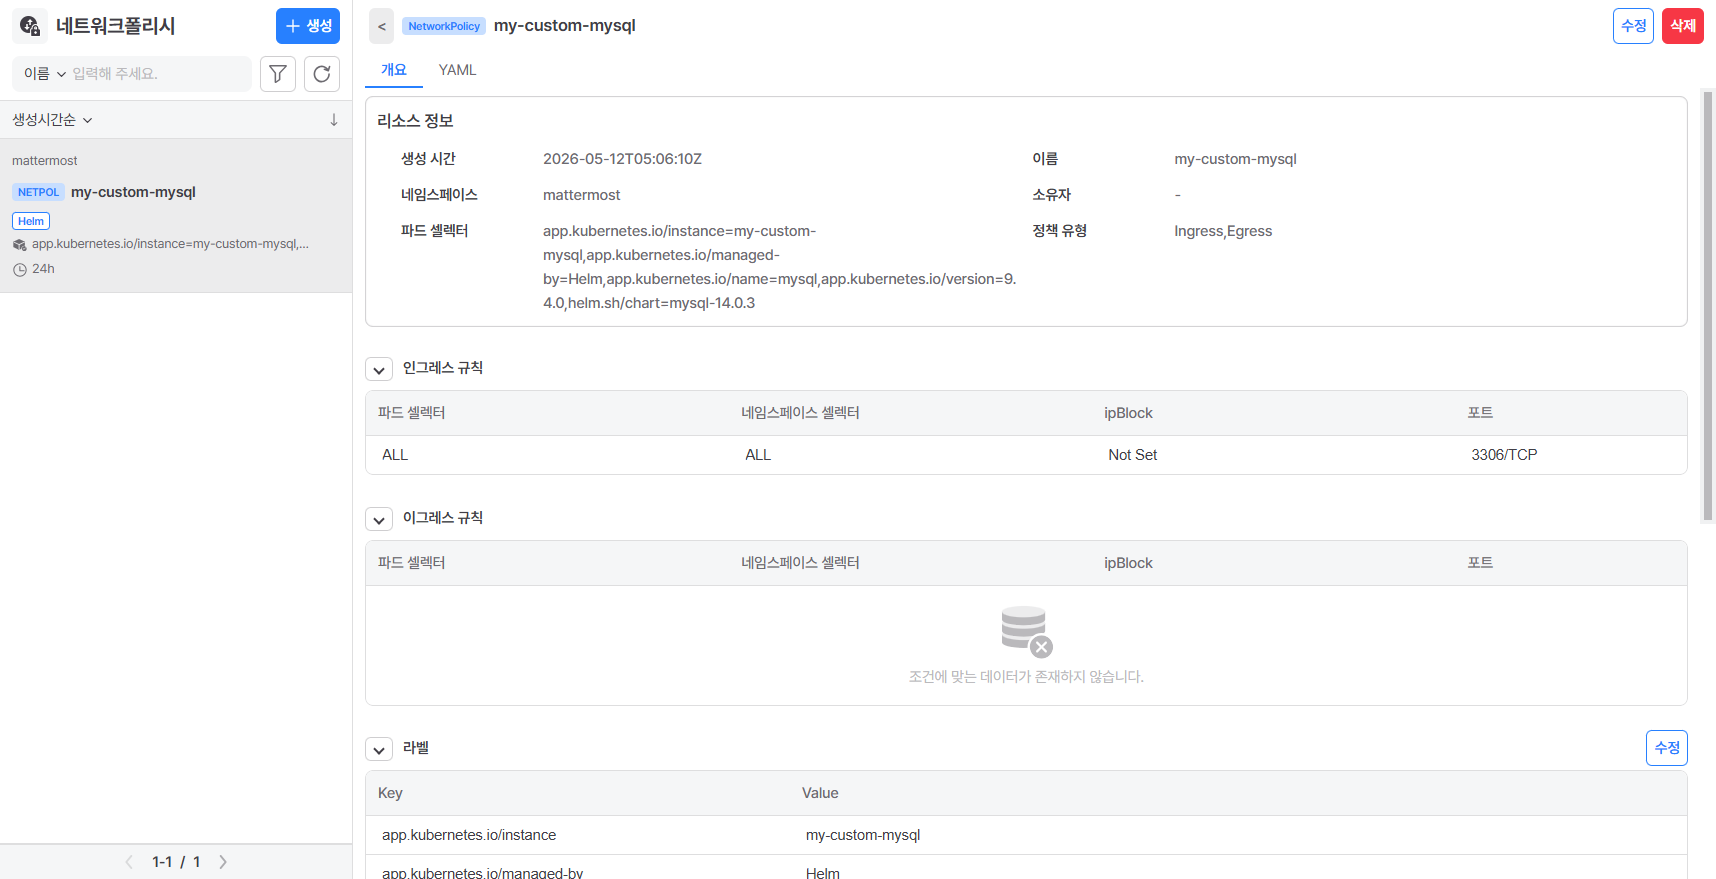
Task: Open the 생성시간순 sort dropdown
Action: click(x=52, y=120)
